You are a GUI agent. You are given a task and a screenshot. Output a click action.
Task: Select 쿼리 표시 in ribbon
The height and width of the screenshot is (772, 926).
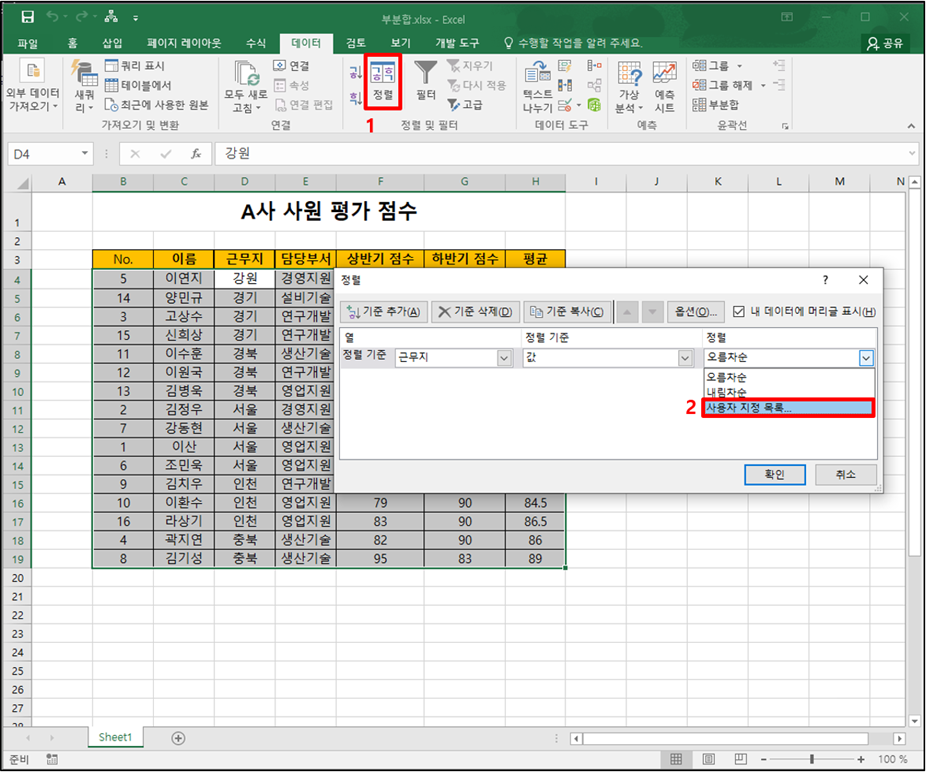coord(135,66)
